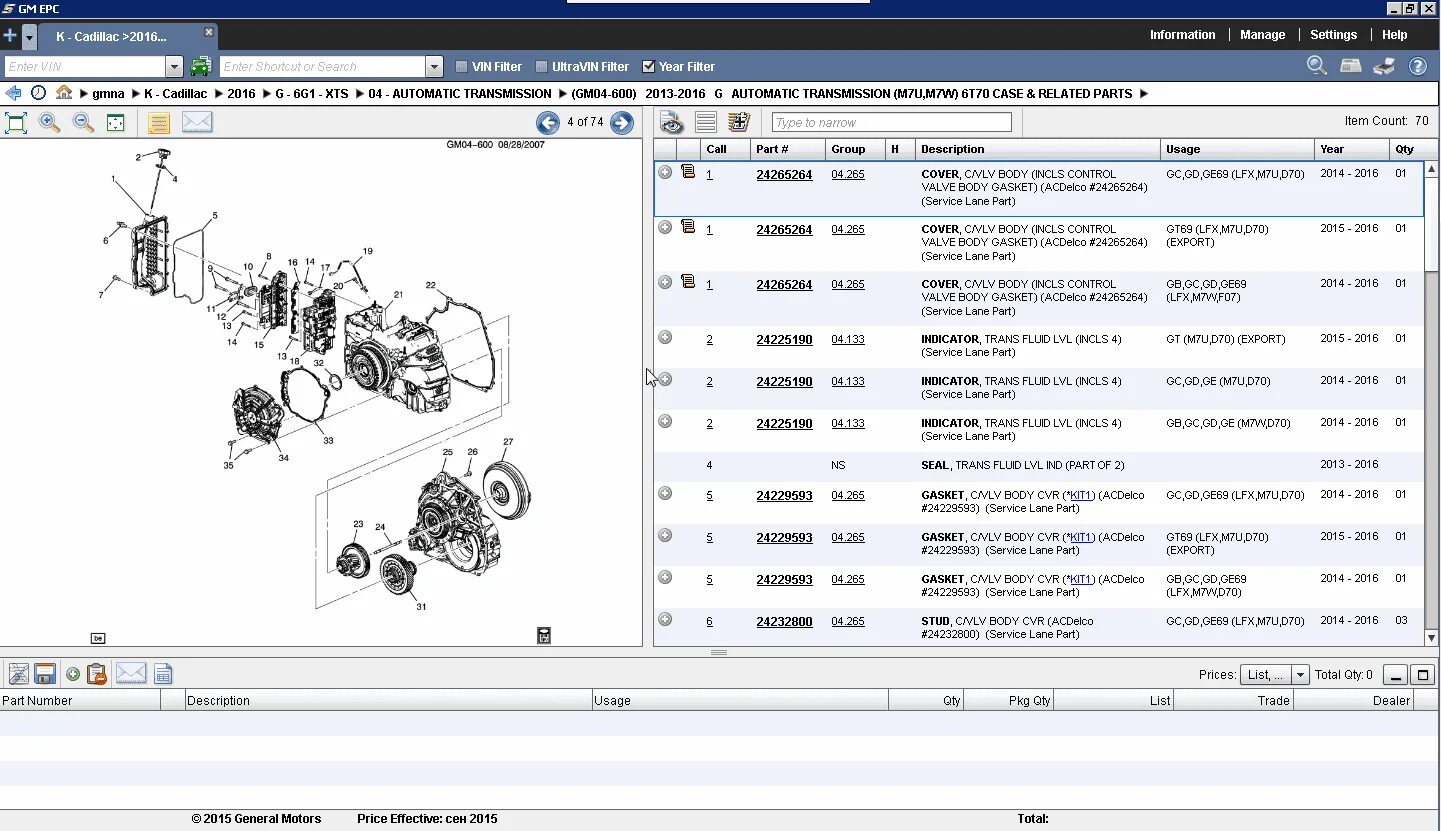Zoom out of the illustration
This screenshot has width=1441, height=831.
83,123
